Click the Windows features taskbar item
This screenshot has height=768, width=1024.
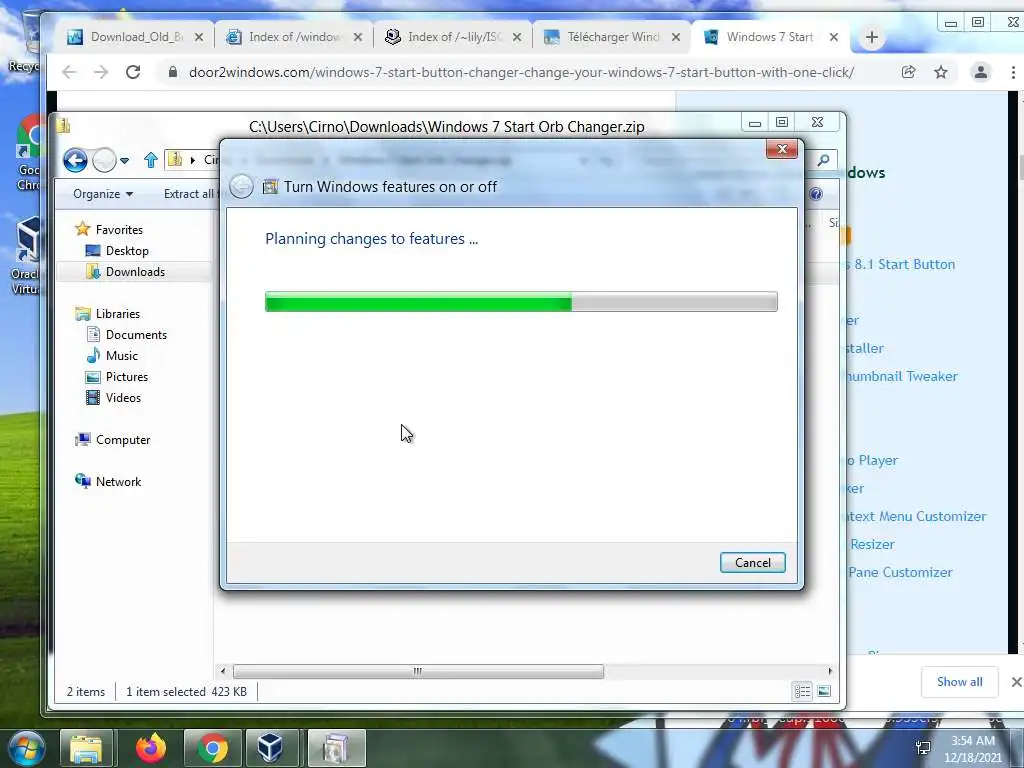click(x=336, y=748)
